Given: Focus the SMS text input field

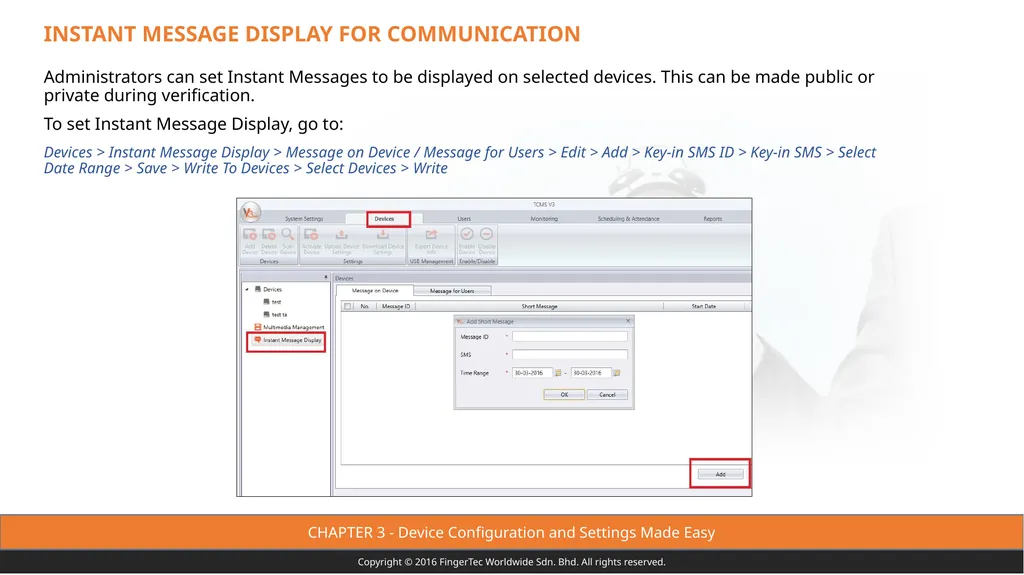Looking at the screenshot, I should point(569,355).
